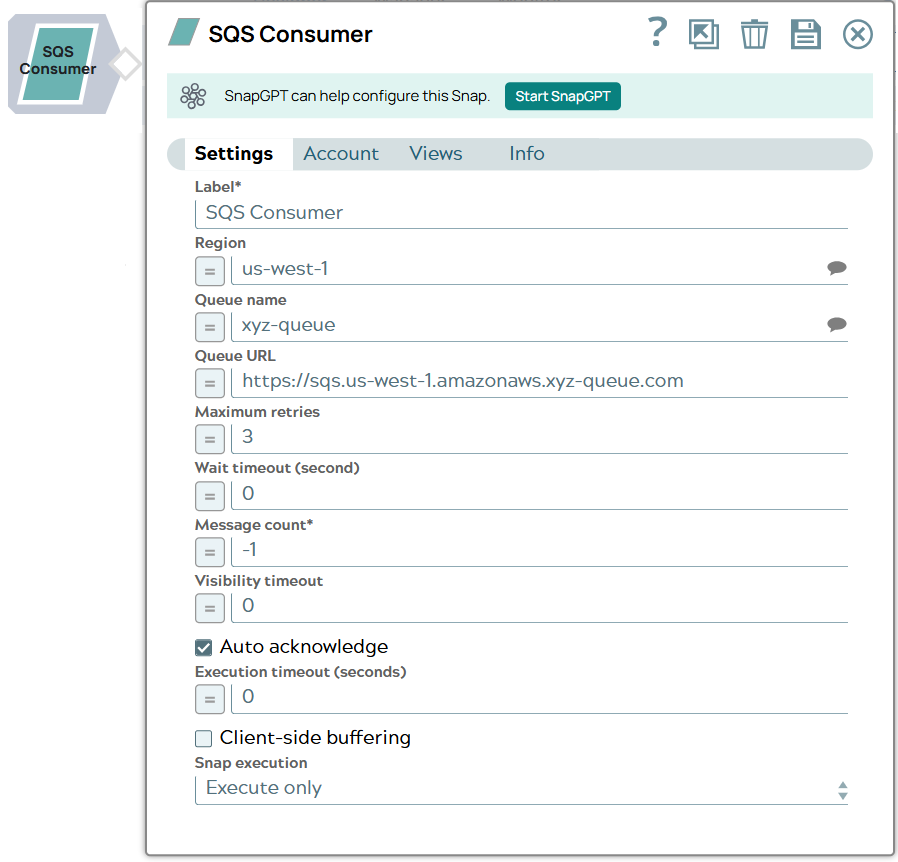The height and width of the screenshot is (862, 898).
Task: Open the Snap execution dropdown
Action: (x=520, y=788)
